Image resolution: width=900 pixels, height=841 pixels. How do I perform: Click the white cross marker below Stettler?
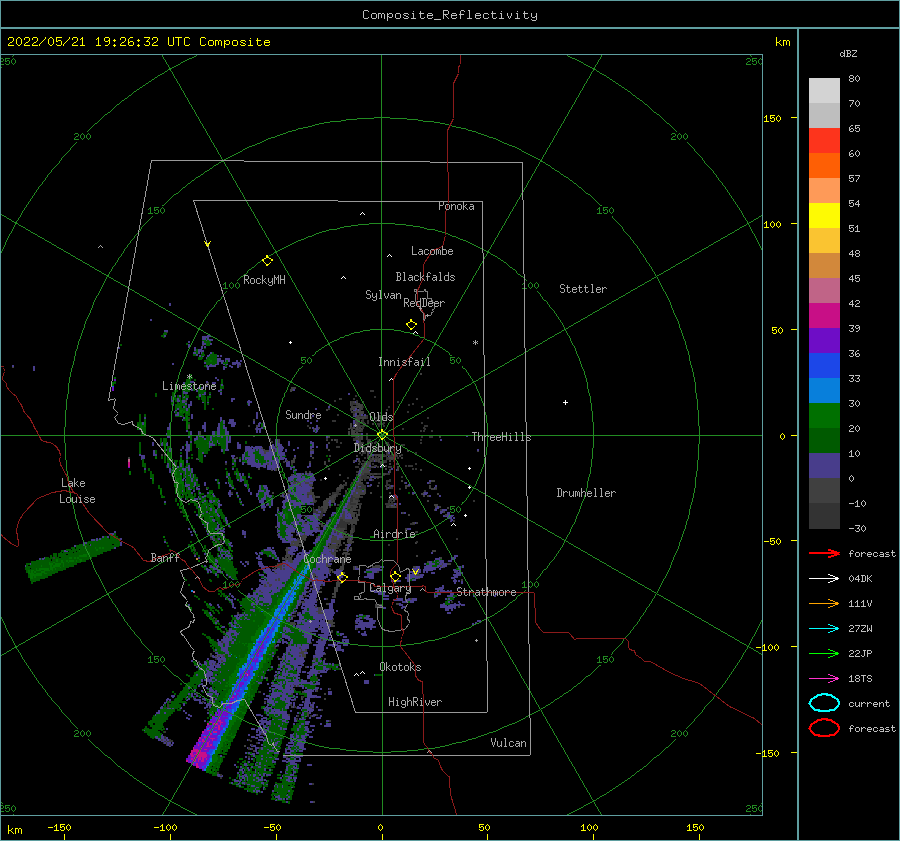[x=565, y=402]
